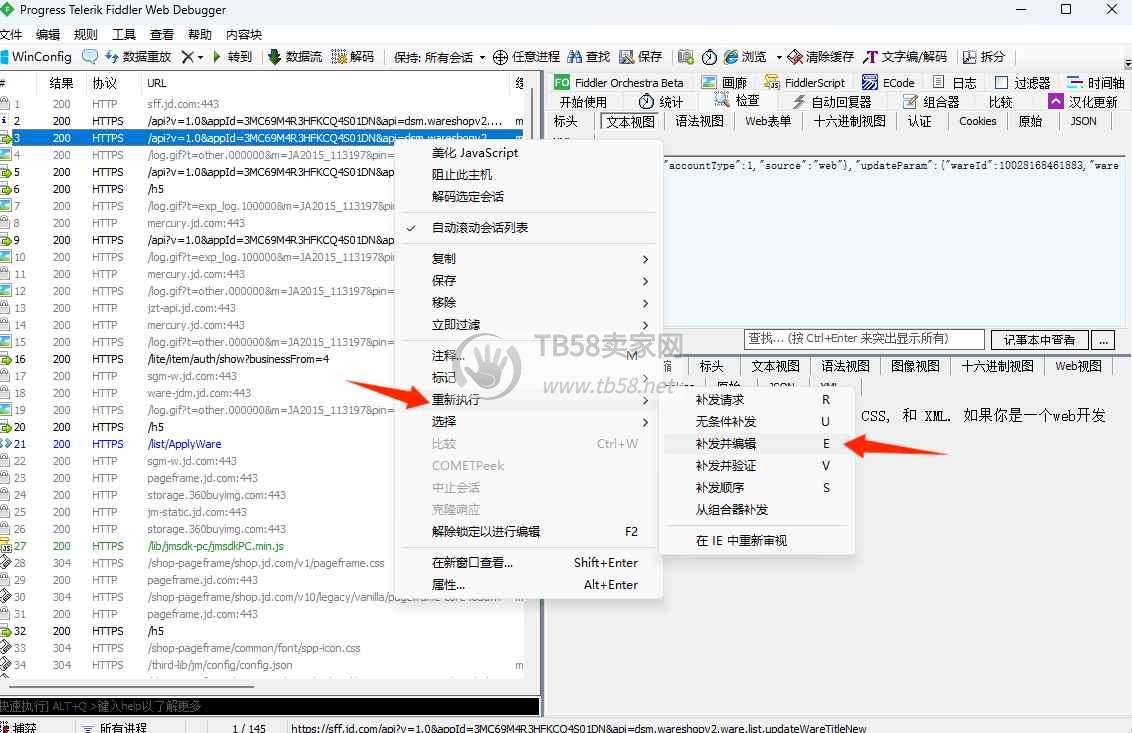Click the 转到 go arrow icon
The height and width of the screenshot is (733, 1132).
pos(217,56)
